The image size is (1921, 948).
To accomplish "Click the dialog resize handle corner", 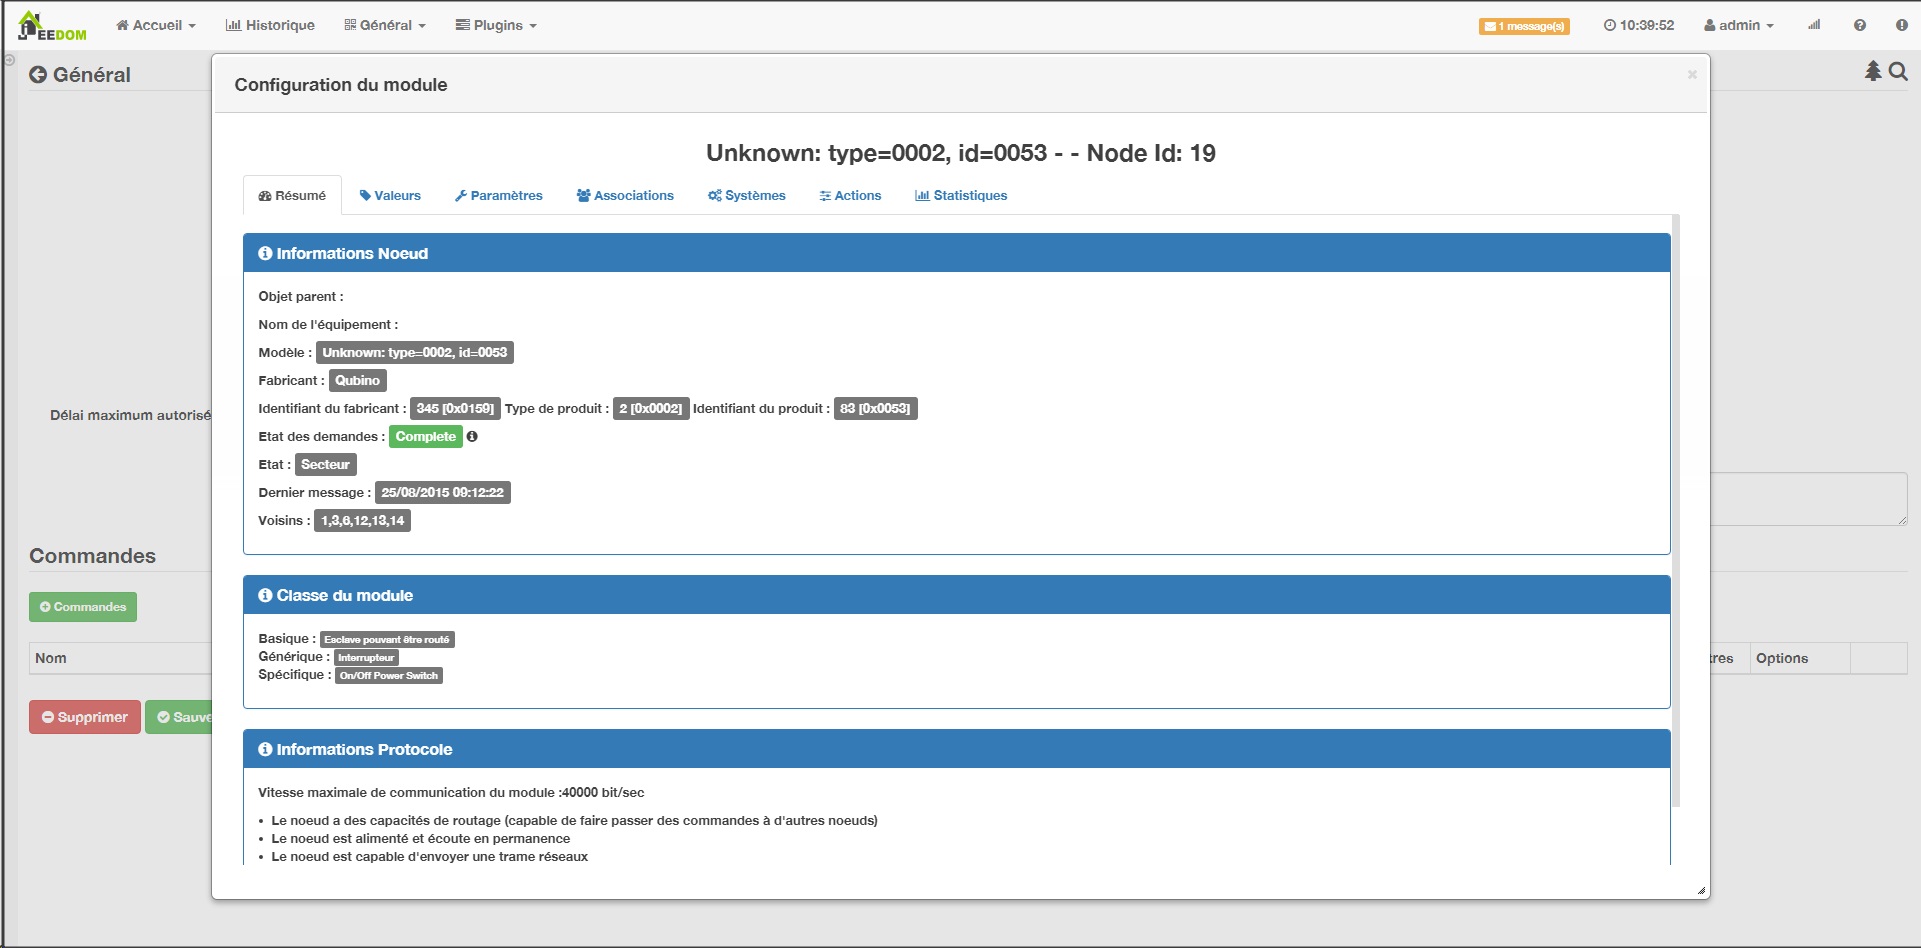I will click(x=1701, y=890).
